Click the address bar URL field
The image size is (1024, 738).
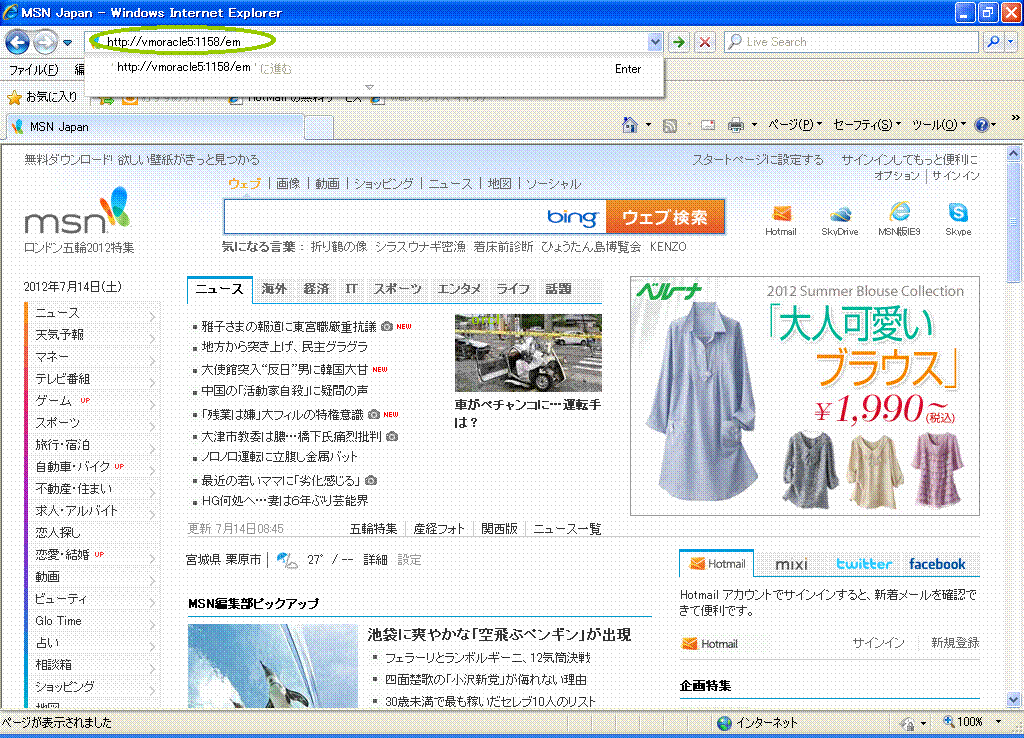(372, 42)
